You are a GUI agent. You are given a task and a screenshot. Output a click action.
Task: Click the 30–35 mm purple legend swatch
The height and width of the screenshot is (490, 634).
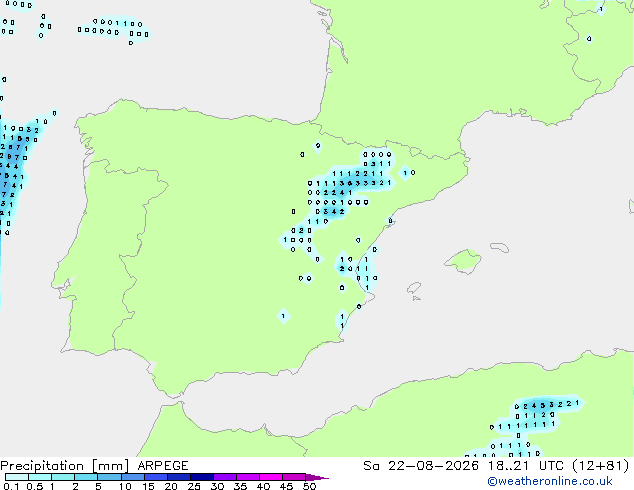pos(224,477)
